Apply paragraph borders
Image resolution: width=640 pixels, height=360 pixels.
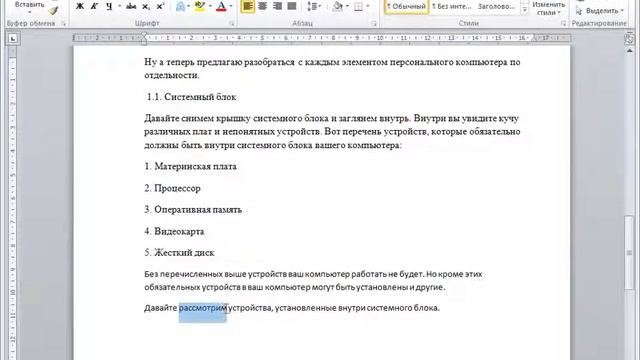coord(358,6)
